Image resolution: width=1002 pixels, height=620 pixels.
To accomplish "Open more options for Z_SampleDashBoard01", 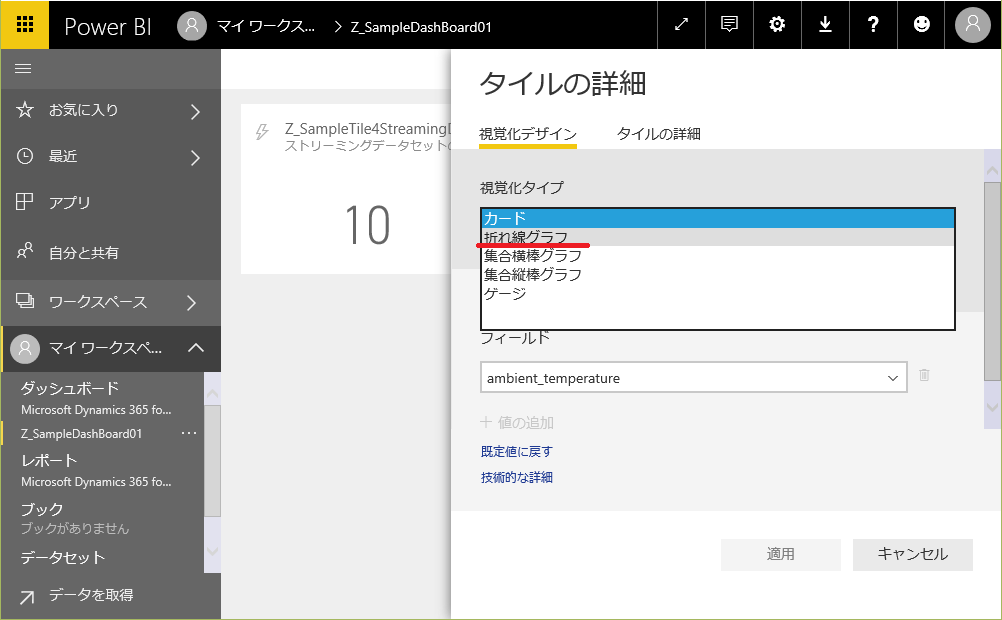I will tap(189, 433).
